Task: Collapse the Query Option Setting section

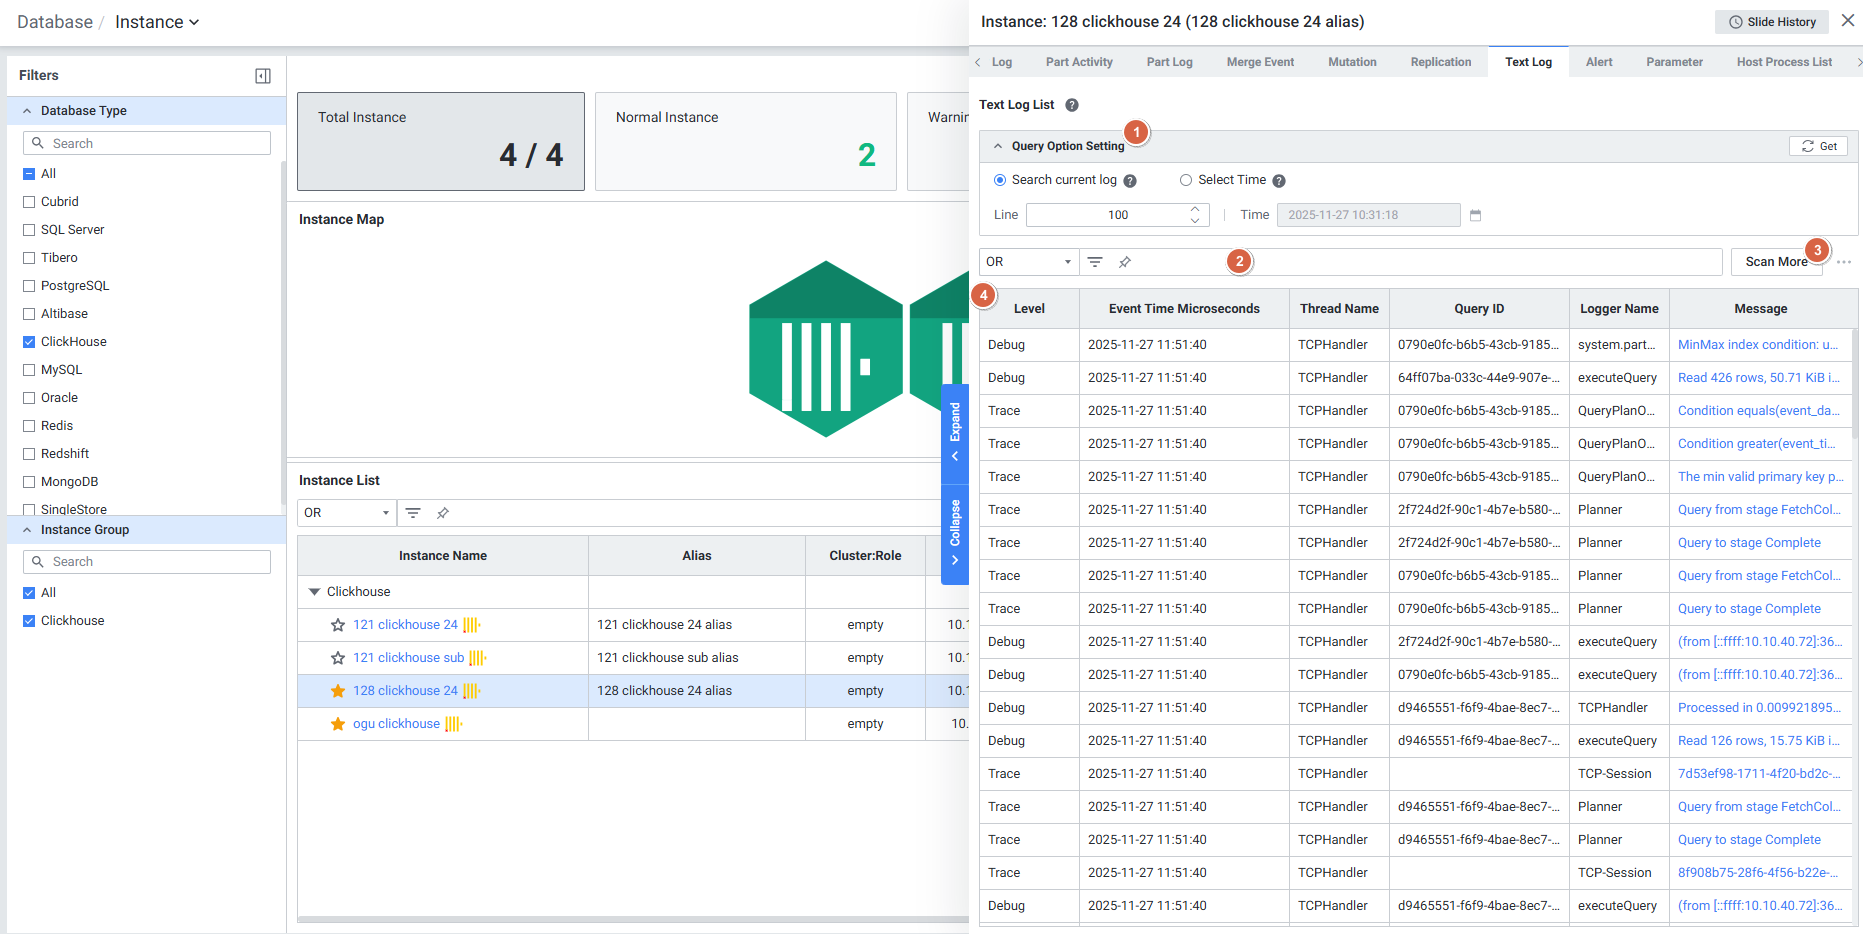Action: pyautogui.click(x=997, y=146)
